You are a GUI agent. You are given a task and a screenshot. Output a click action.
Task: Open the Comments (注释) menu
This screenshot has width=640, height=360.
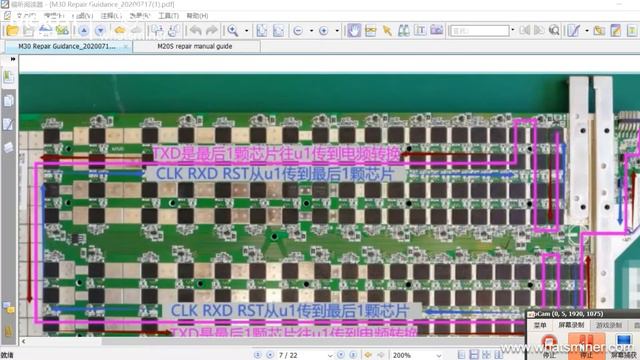click(x=111, y=16)
